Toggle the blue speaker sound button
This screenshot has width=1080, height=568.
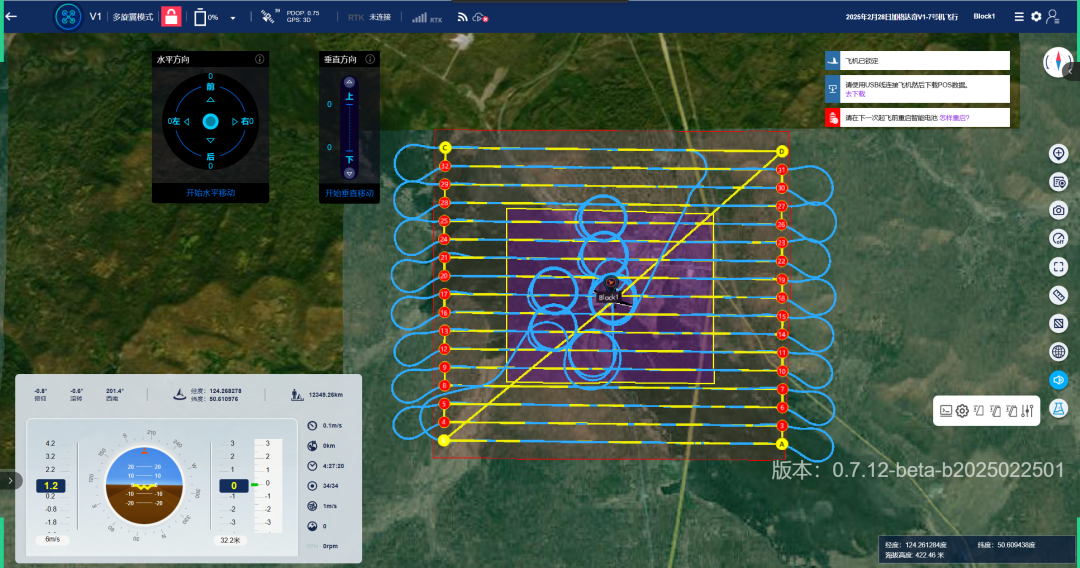tap(1059, 380)
